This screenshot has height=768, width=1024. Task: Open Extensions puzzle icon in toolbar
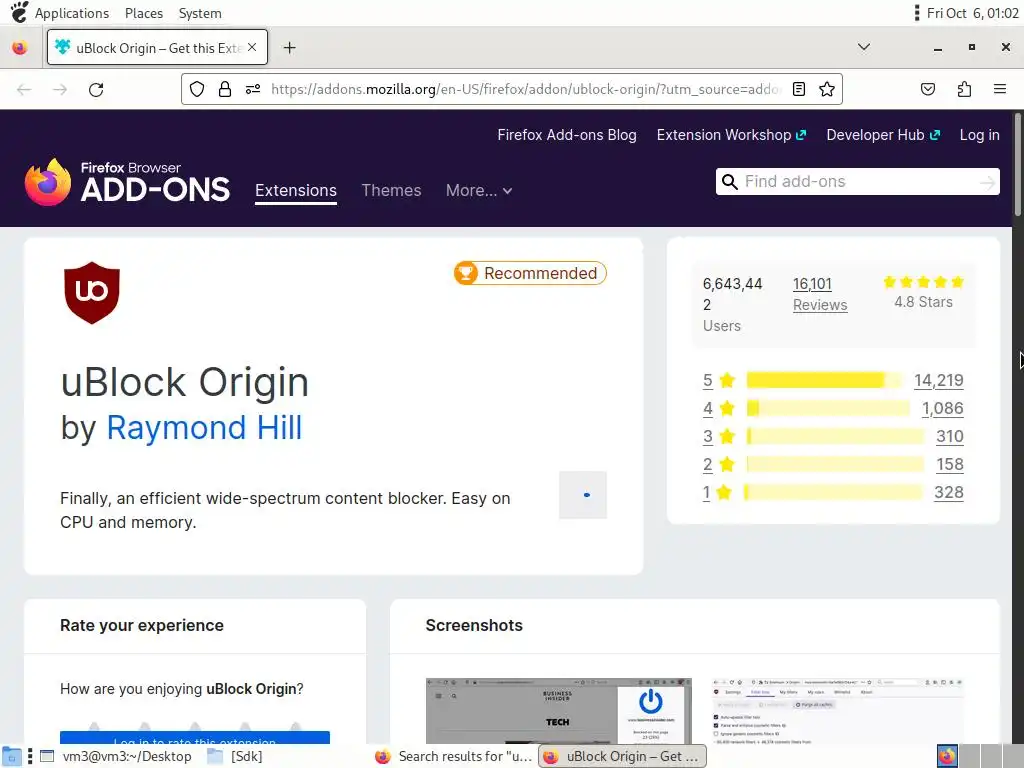pos(964,89)
